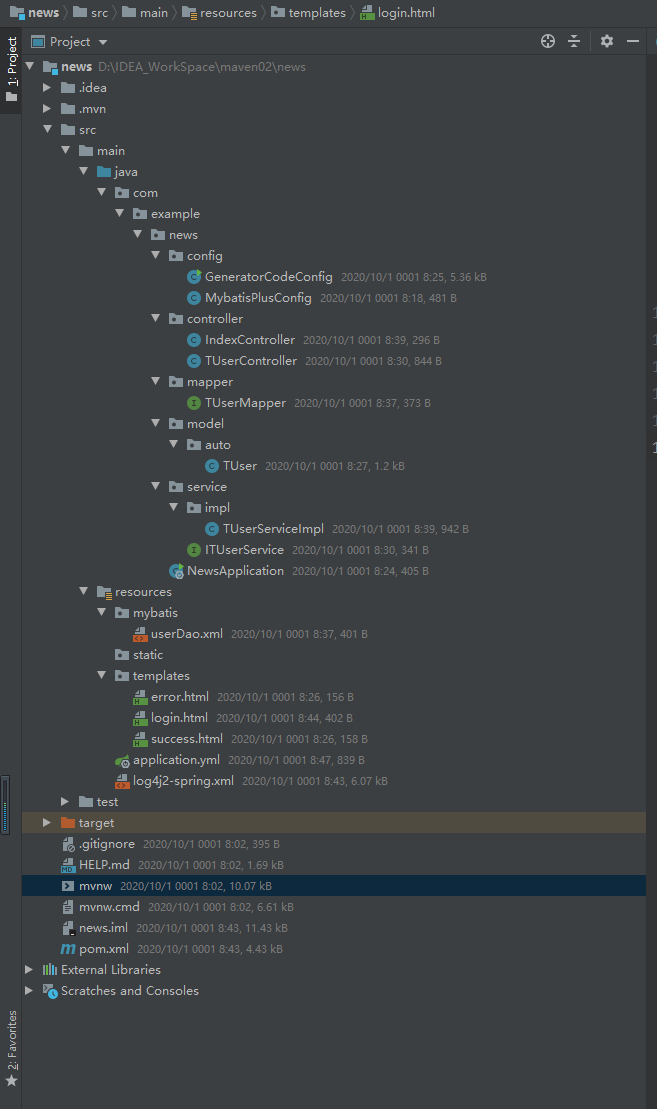Select the 'auto' package under model
This screenshot has height=1109, width=657.
coord(218,445)
